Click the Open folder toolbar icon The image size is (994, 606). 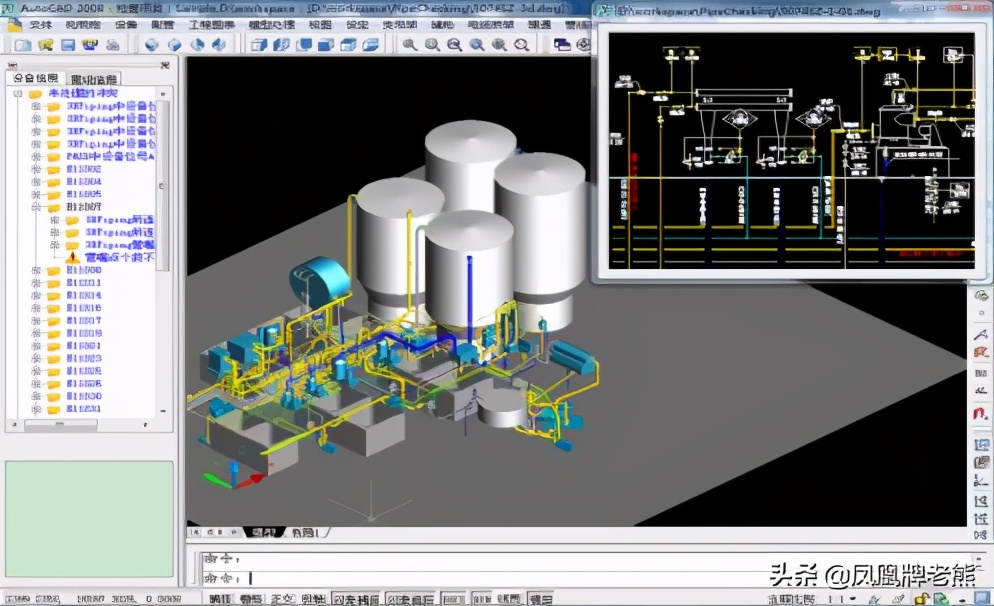tap(45, 45)
